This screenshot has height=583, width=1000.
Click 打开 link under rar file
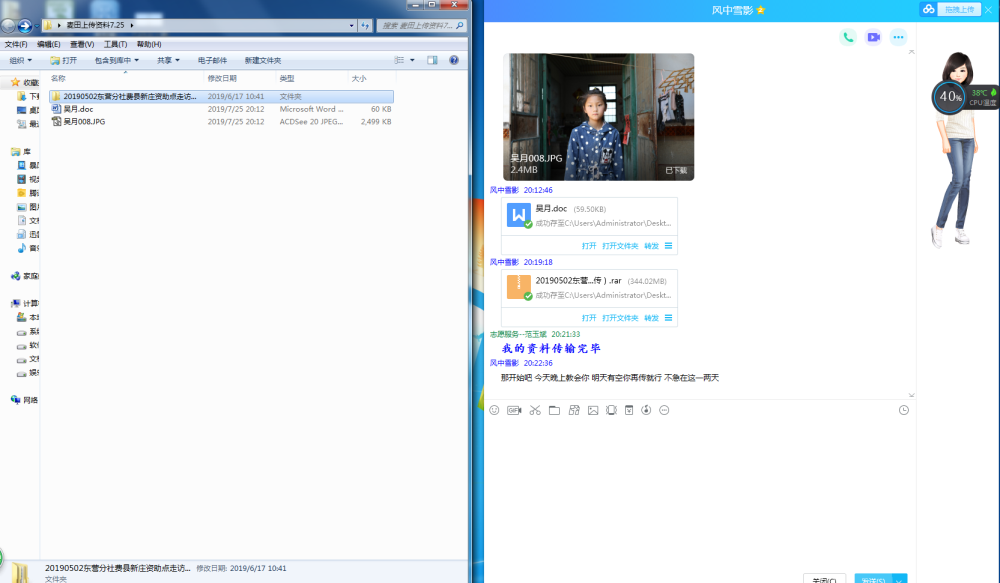click(589, 318)
